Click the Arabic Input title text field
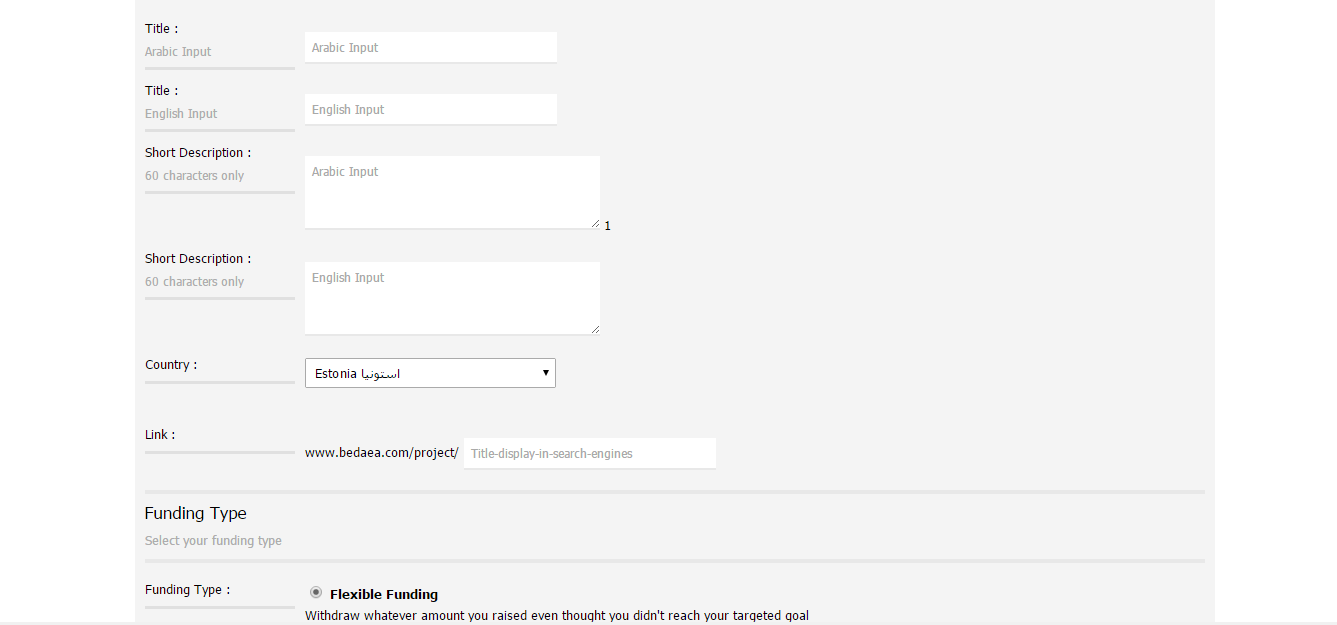Screen dimensions: 1337x625 point(430,47)
